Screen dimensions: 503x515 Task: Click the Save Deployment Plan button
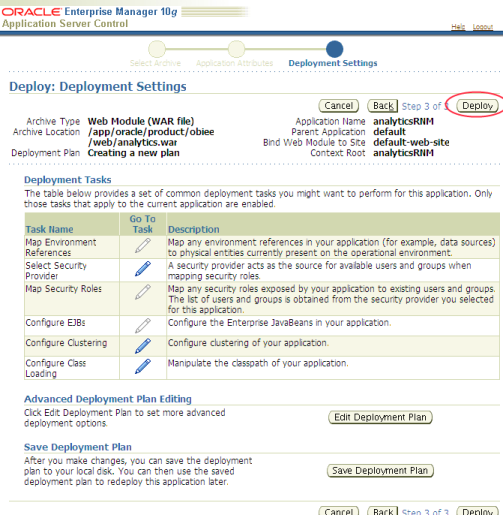point(380,471)
